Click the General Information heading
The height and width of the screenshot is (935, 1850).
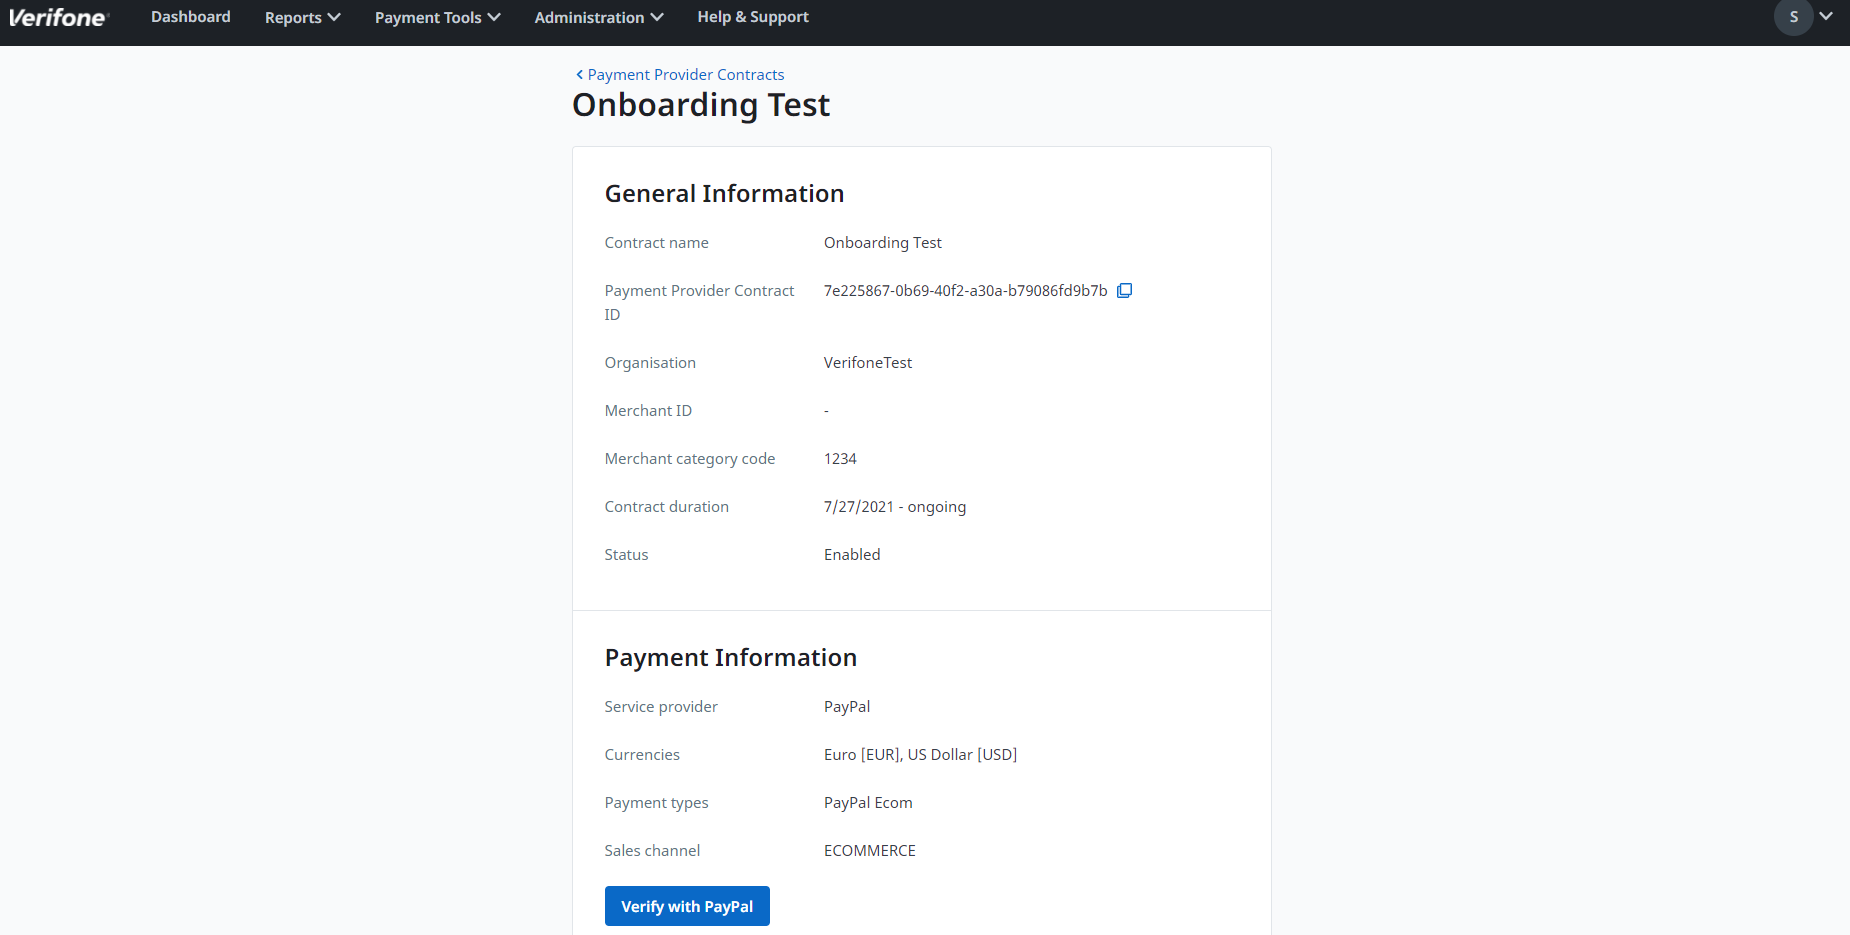(x=724, y=194)
